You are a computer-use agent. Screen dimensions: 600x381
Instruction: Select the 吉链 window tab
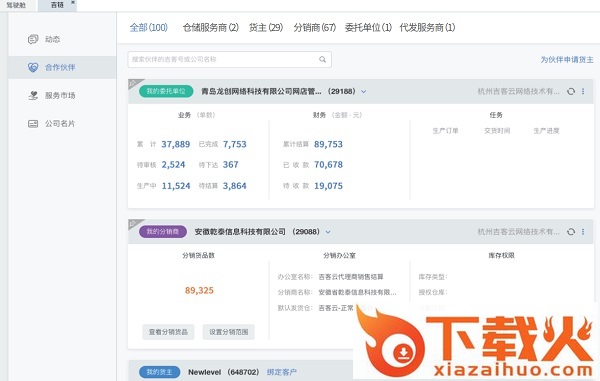pyautogui.click(x=57, y=5)
